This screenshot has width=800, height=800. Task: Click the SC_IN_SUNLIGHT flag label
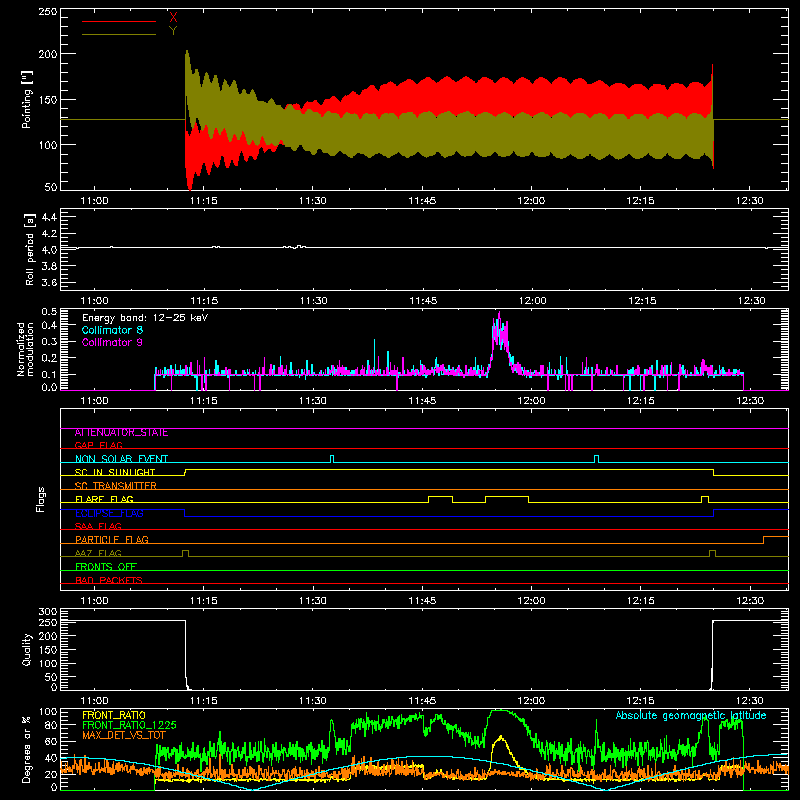click(115, 472)
